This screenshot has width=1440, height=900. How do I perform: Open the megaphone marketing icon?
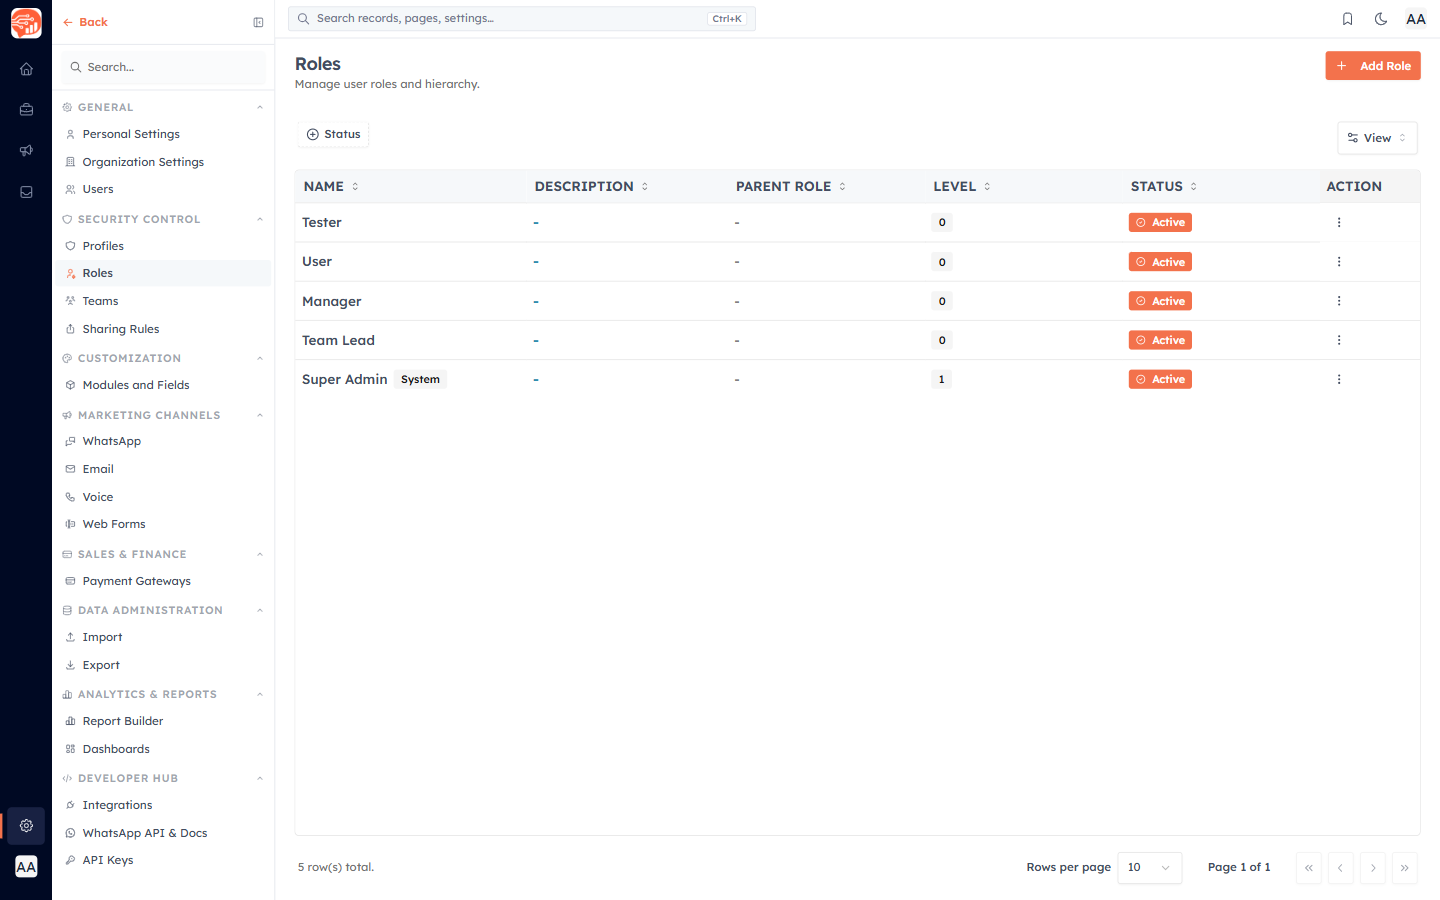click(26, 151)
